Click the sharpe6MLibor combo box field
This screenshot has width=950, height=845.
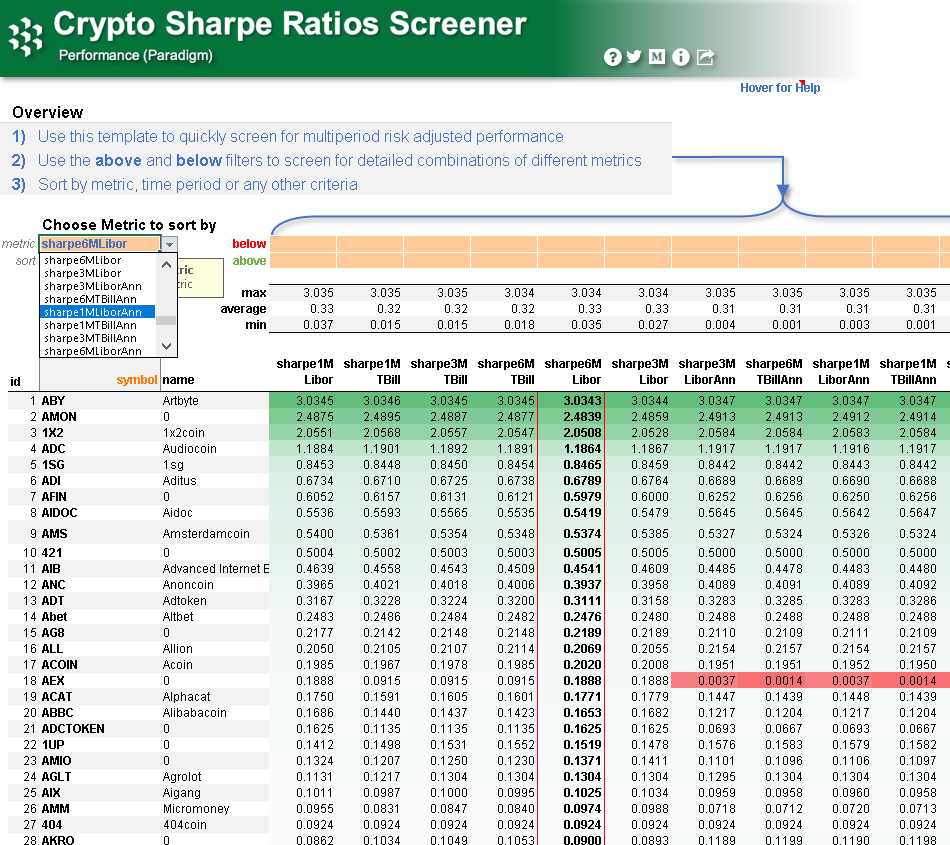coord(100,244)
